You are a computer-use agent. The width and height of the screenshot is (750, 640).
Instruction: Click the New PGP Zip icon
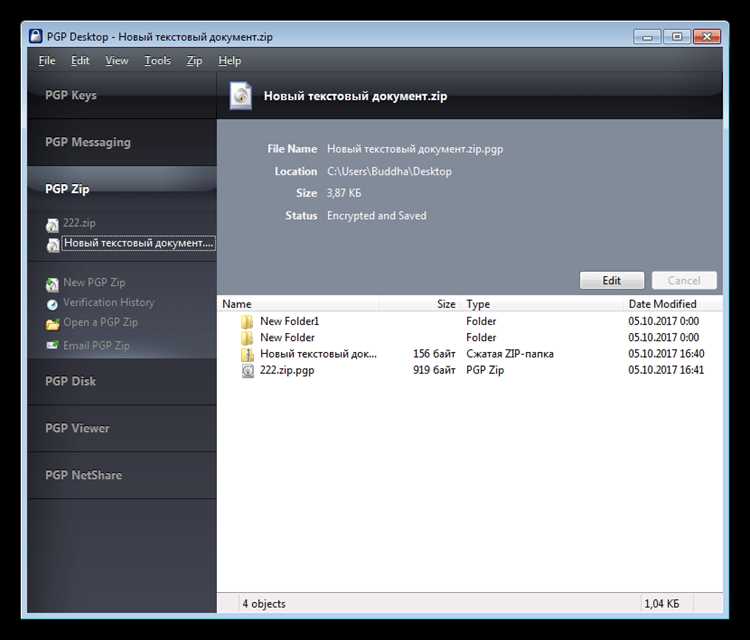[x=52, y=284]
